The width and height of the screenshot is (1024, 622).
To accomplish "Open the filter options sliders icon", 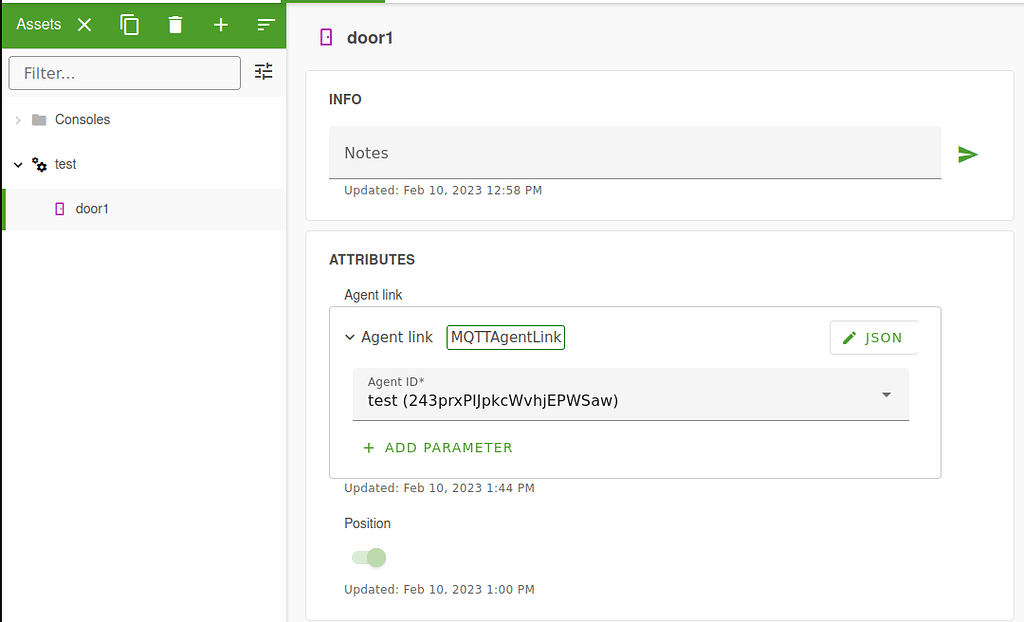I will tap(263, 71).
